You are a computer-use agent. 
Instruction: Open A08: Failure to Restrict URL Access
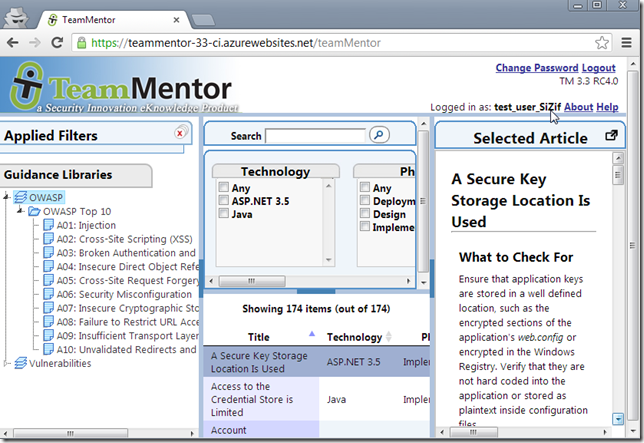(x=128, y=322)
